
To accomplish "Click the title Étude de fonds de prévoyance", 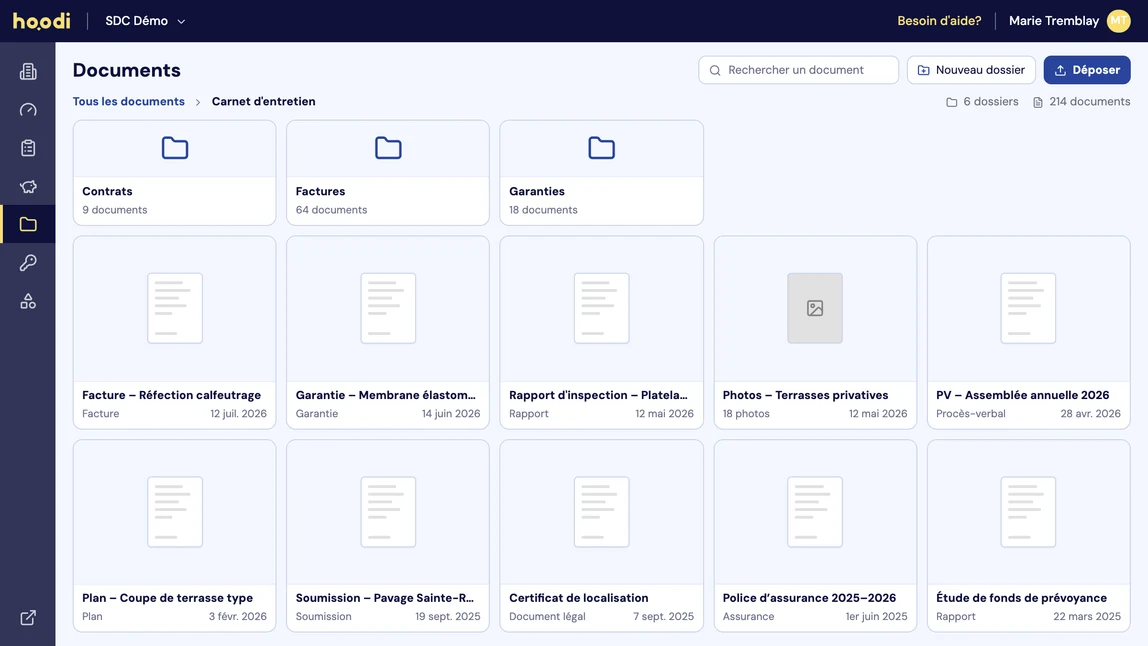I will pos(1021,598).
